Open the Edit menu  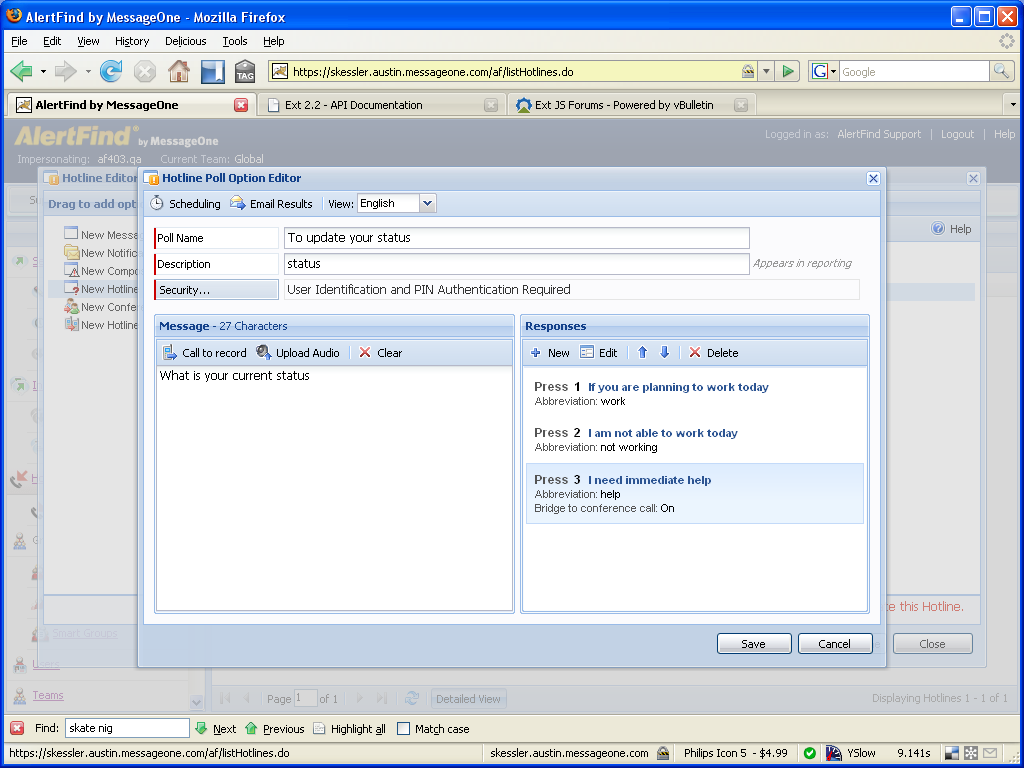pos(52,41)
